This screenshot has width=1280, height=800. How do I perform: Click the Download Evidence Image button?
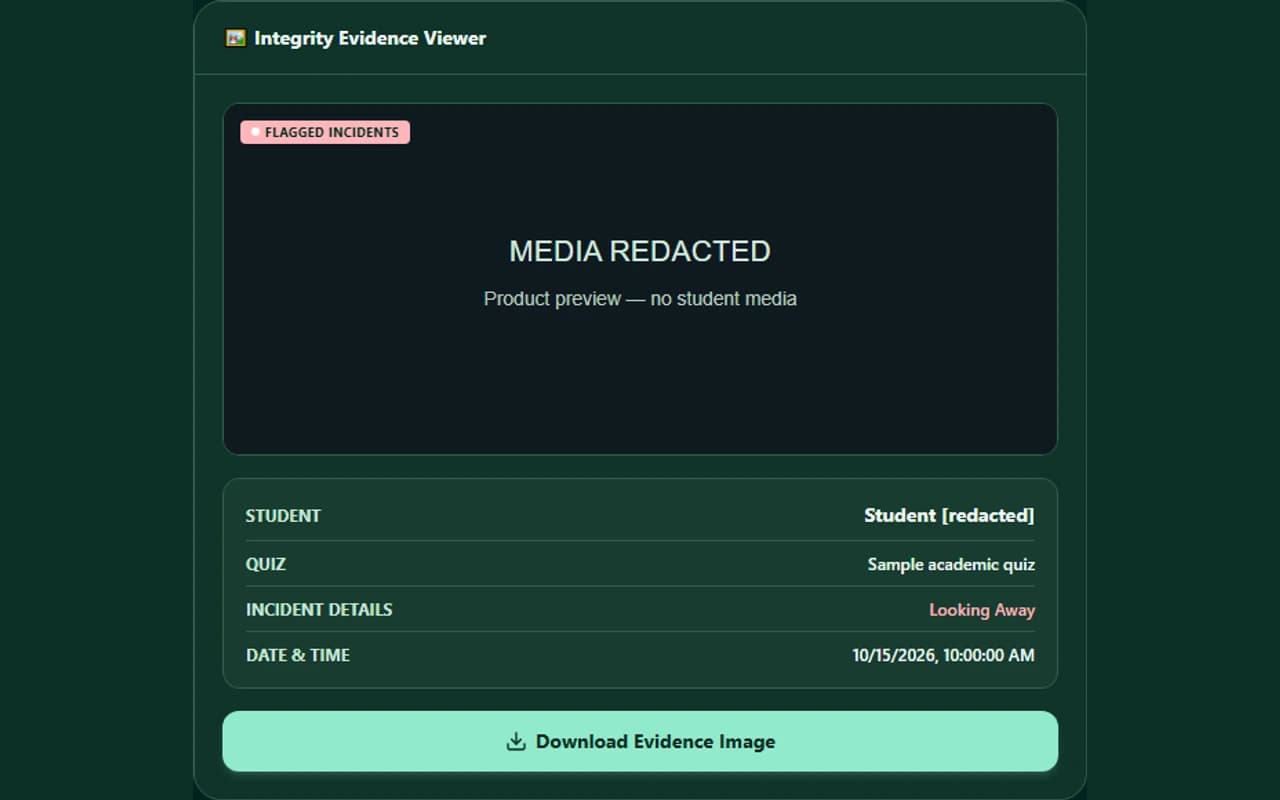[x=640, y=741]
